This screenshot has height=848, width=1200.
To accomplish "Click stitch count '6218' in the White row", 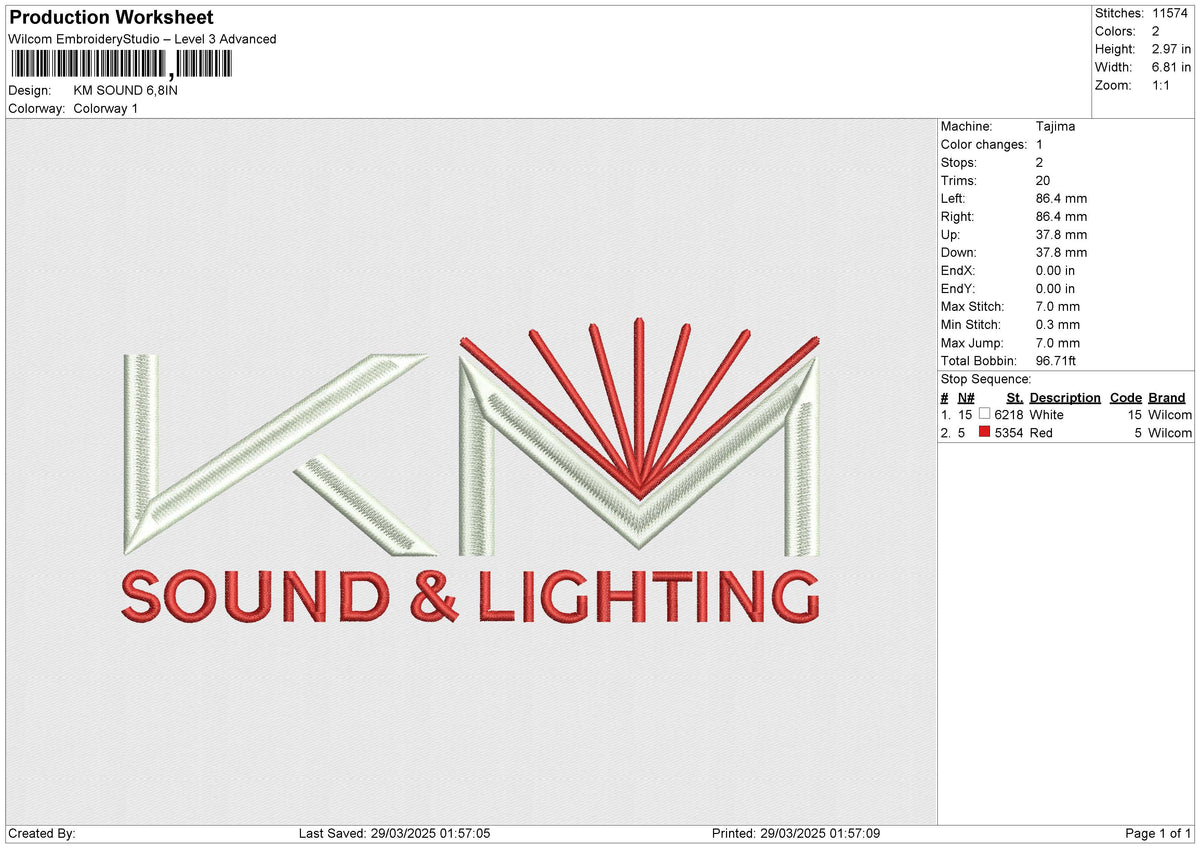I will [1009, 415].
